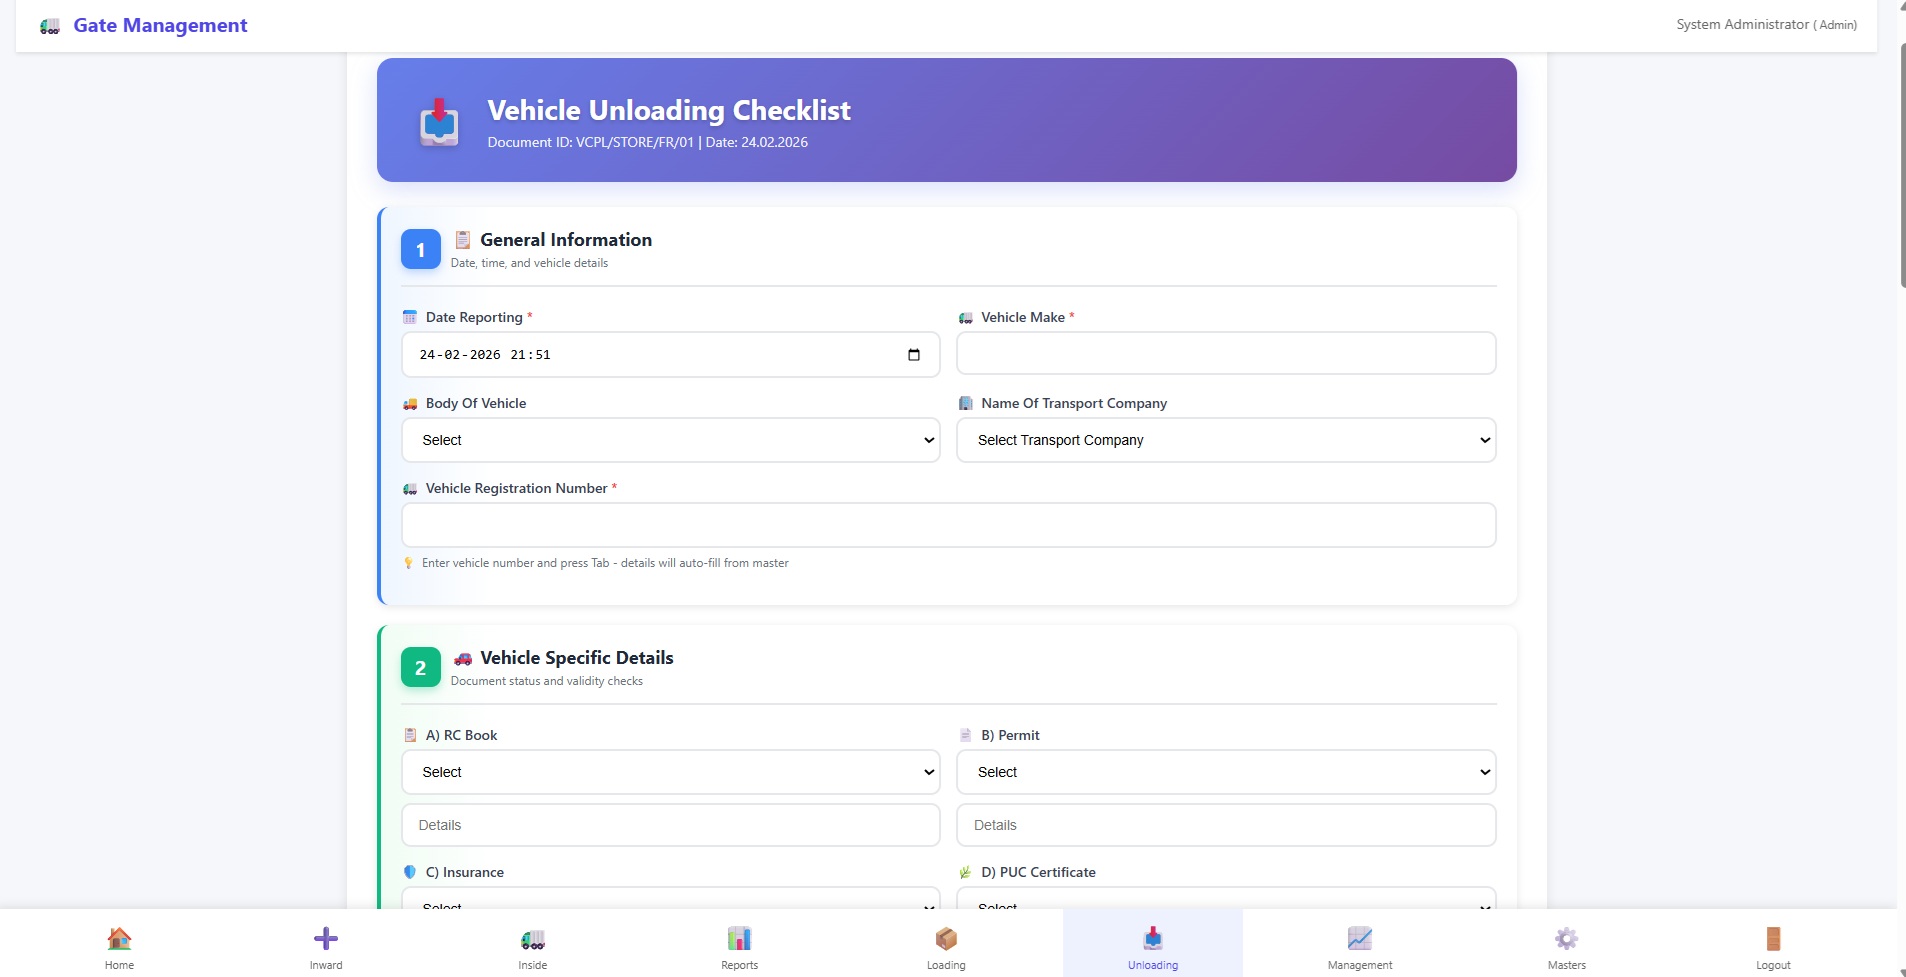The image size is (1906, 977).
Task: Open the calendar picker in Date Reporting
Action: pos(913,355)
